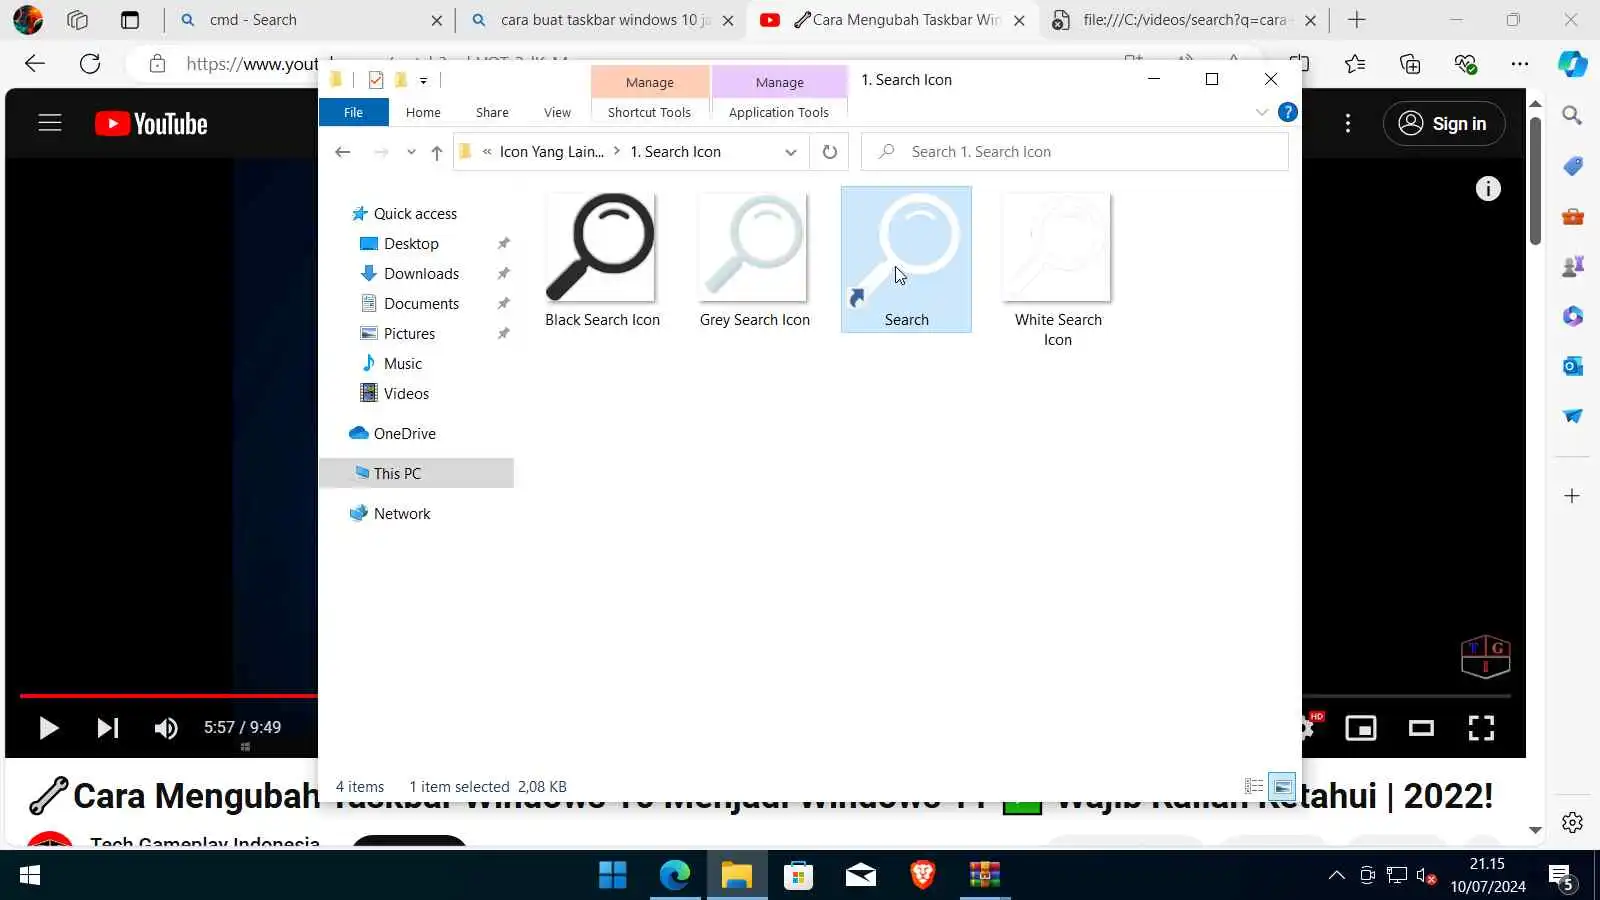Launch Brave browser from taskbar
The width and height of the screenshot is (1600, 900).
[x=922, y=876]
